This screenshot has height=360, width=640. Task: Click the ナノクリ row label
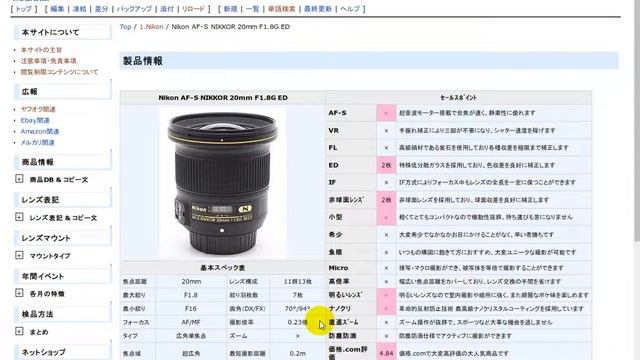[x=340, y=309]
